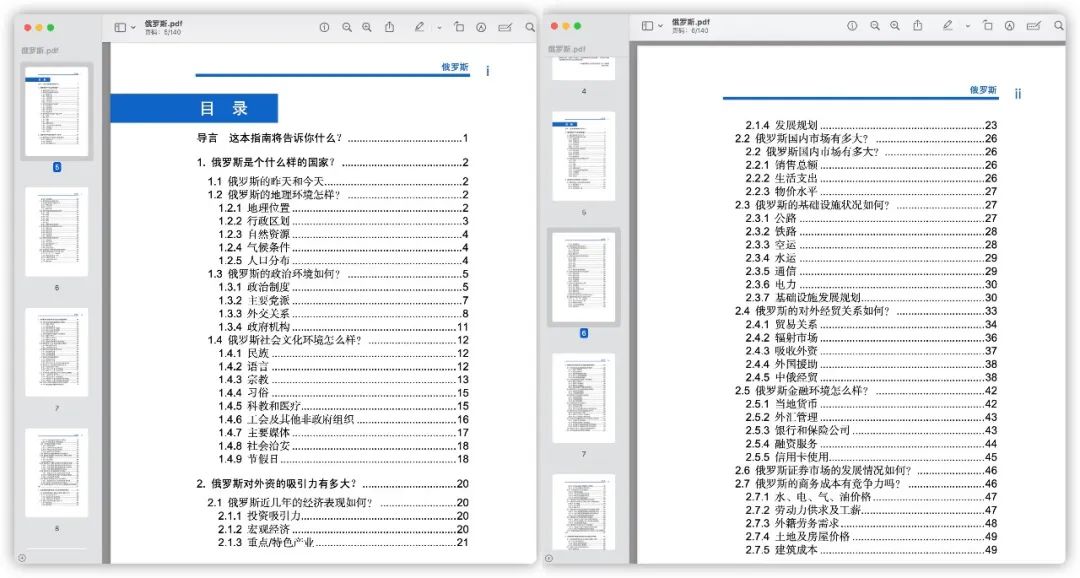Viewport: 1080px width, 578px height.
Task: Click the 2.4.2 辐射市场 line
Action: pyautogui.click(x=871, y=338)
